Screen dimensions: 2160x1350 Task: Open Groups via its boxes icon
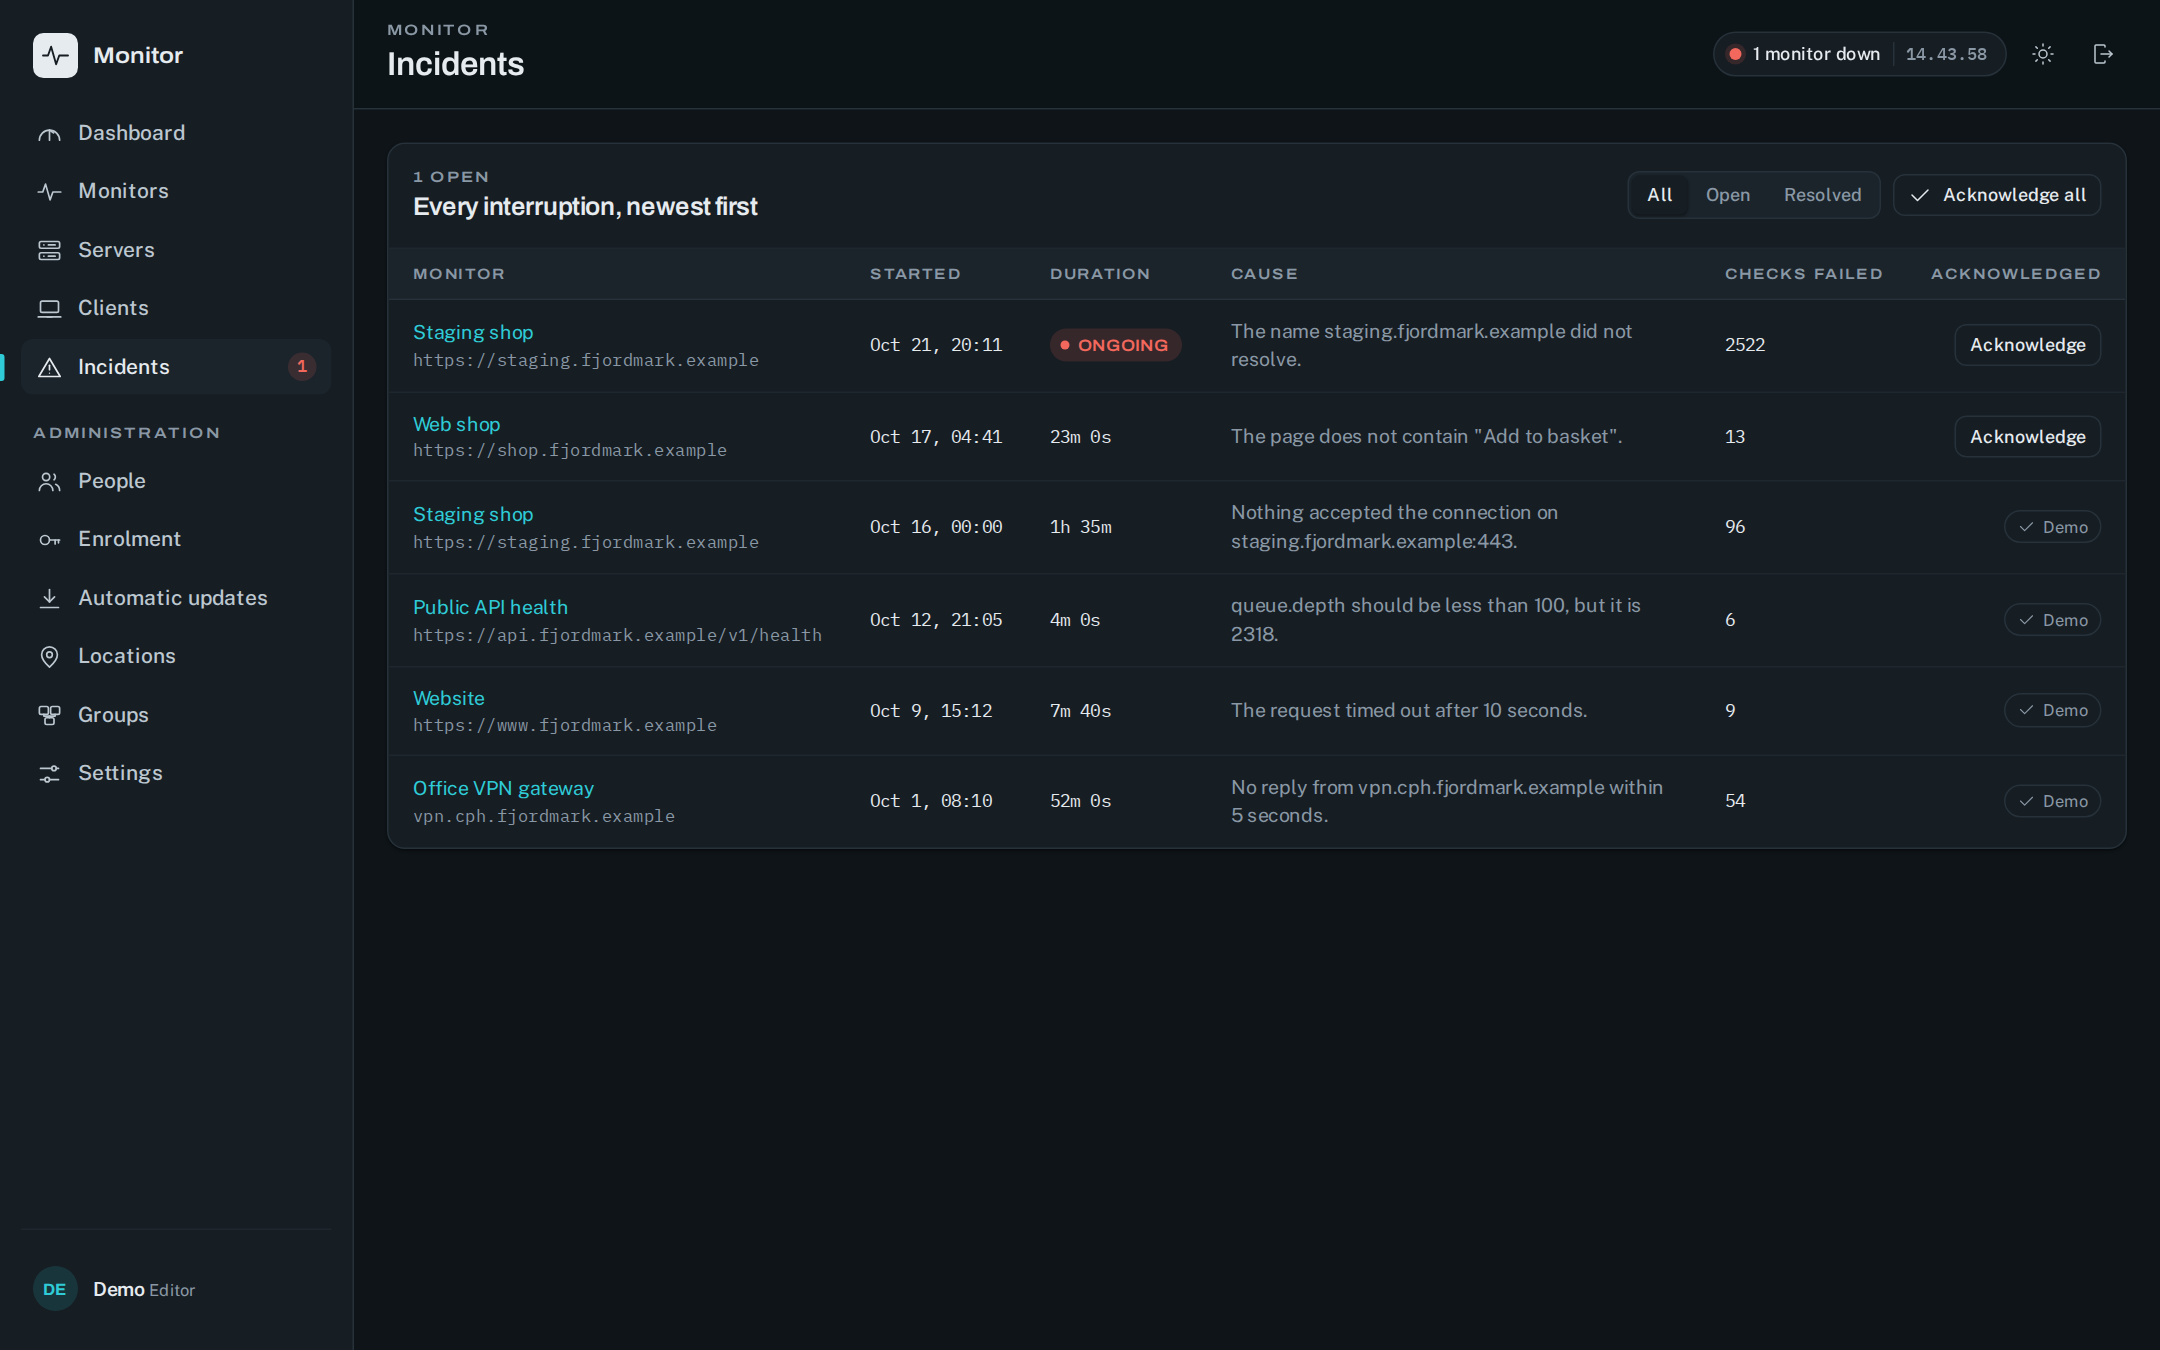[x=49, y=715]
